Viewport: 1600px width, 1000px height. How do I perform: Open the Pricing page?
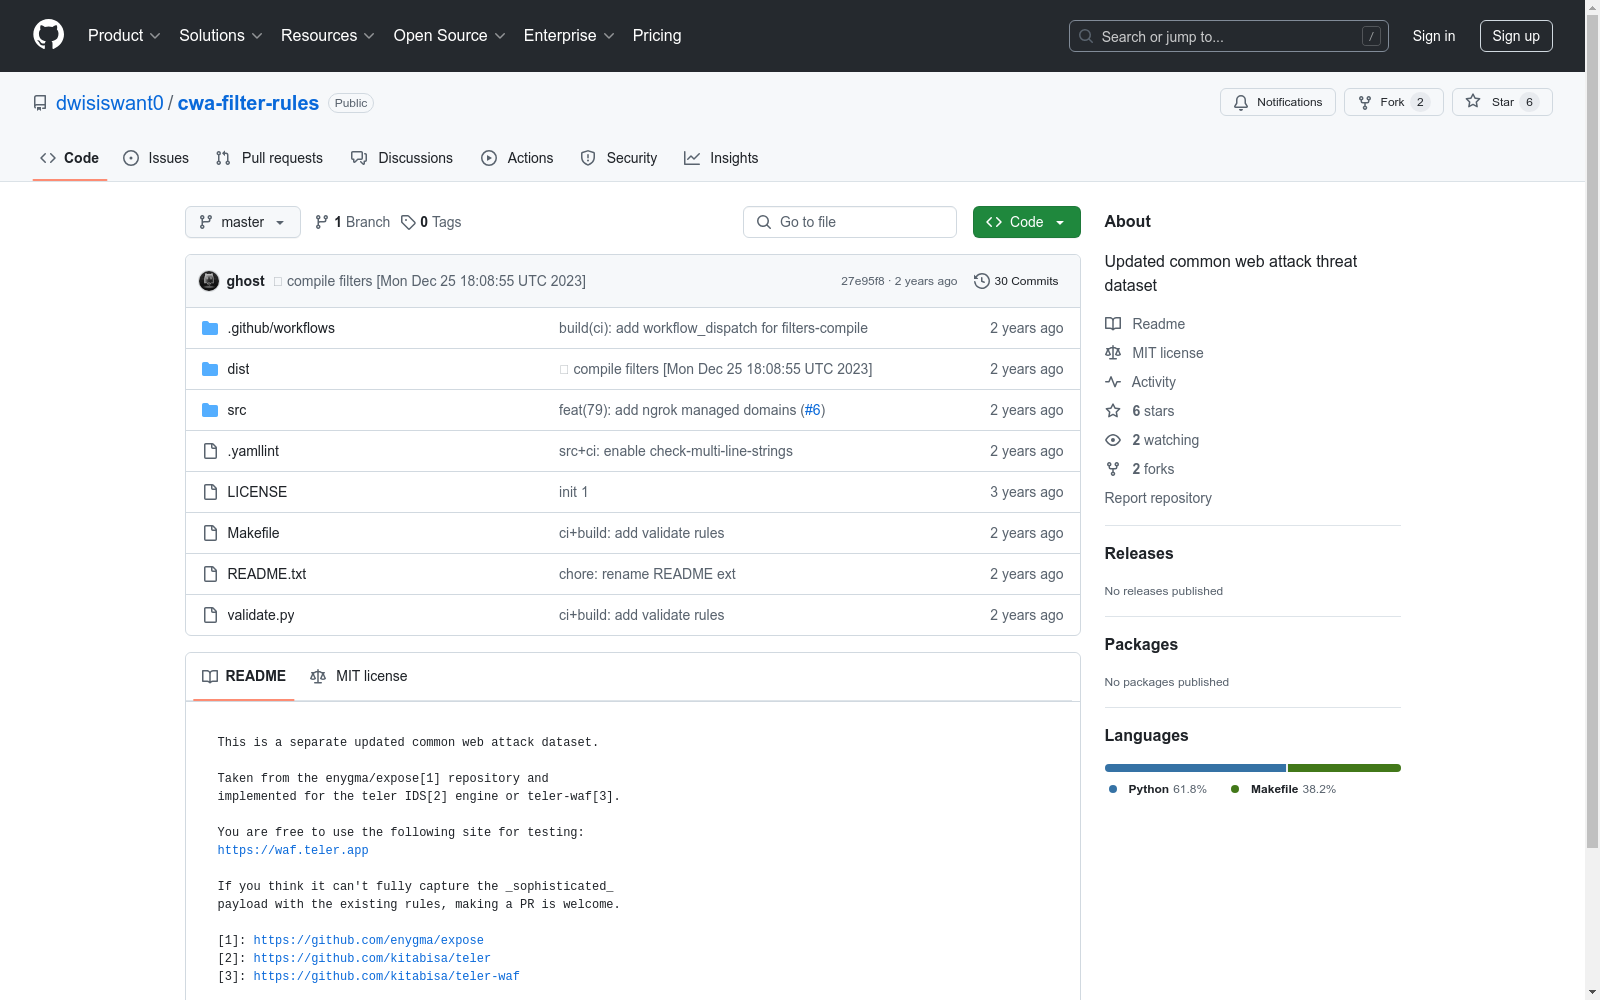click(x=657, y=36)
